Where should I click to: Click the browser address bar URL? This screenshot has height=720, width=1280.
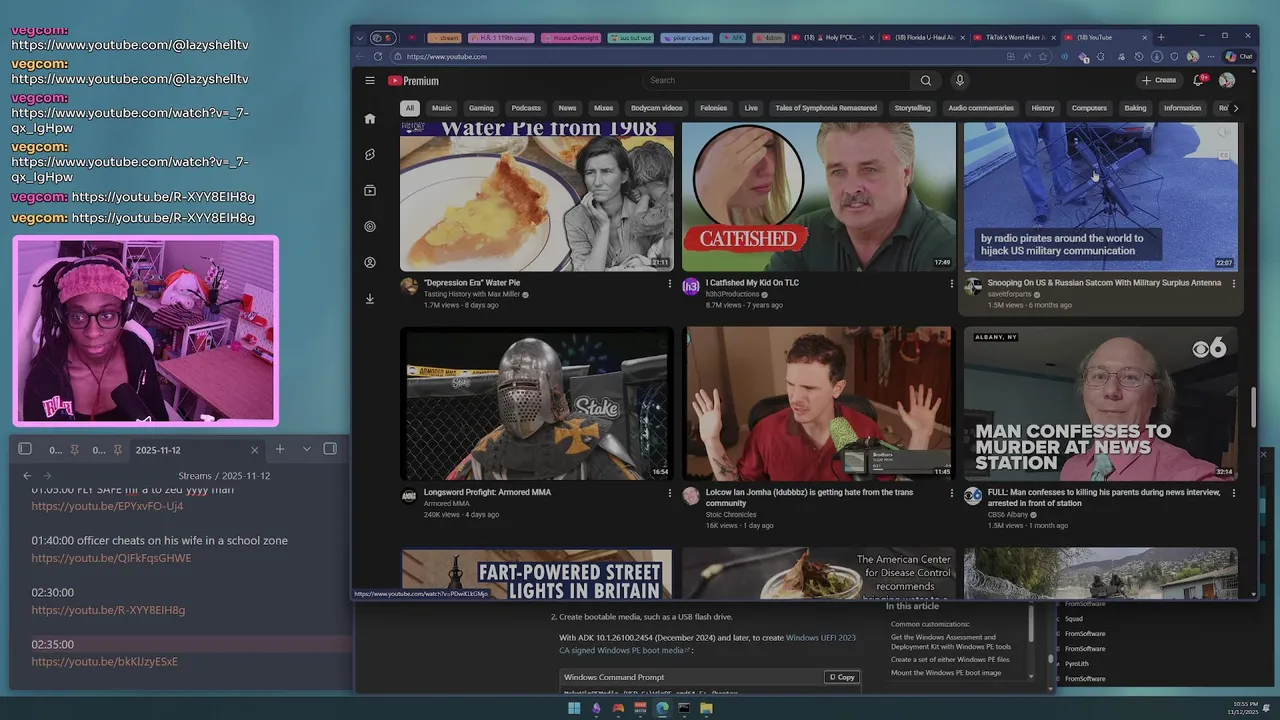click(x=446, y=57)
